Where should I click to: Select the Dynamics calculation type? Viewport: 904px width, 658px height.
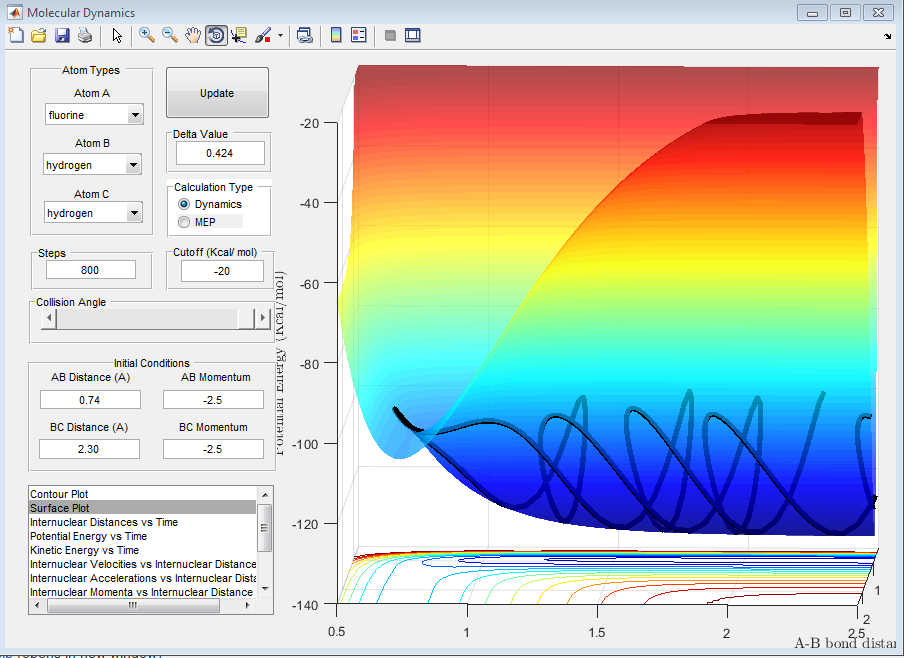183,204
